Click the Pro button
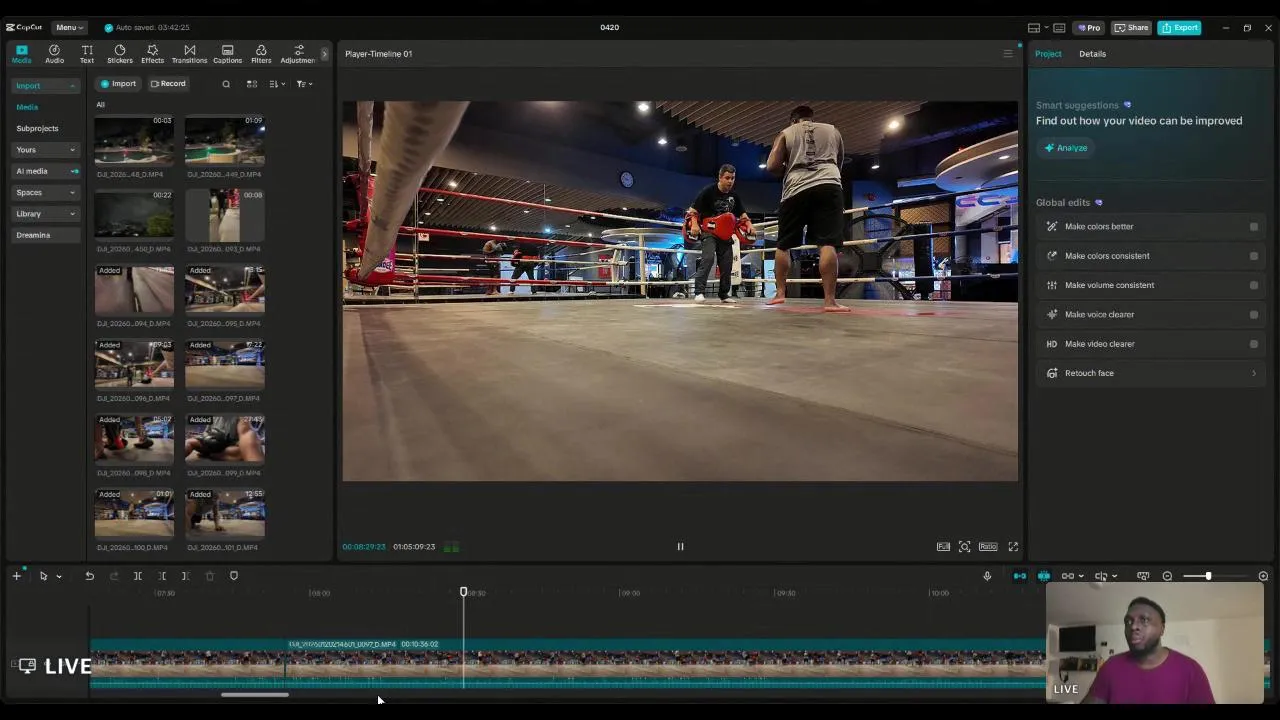 [1089, 28]
